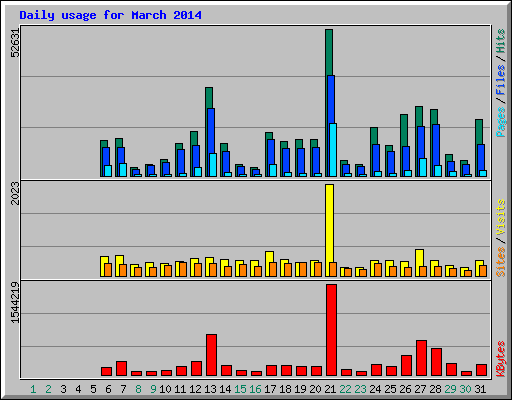Select day label 17 on the x-axis
This screenshot has height=400, width=512.
pos(270,389)
